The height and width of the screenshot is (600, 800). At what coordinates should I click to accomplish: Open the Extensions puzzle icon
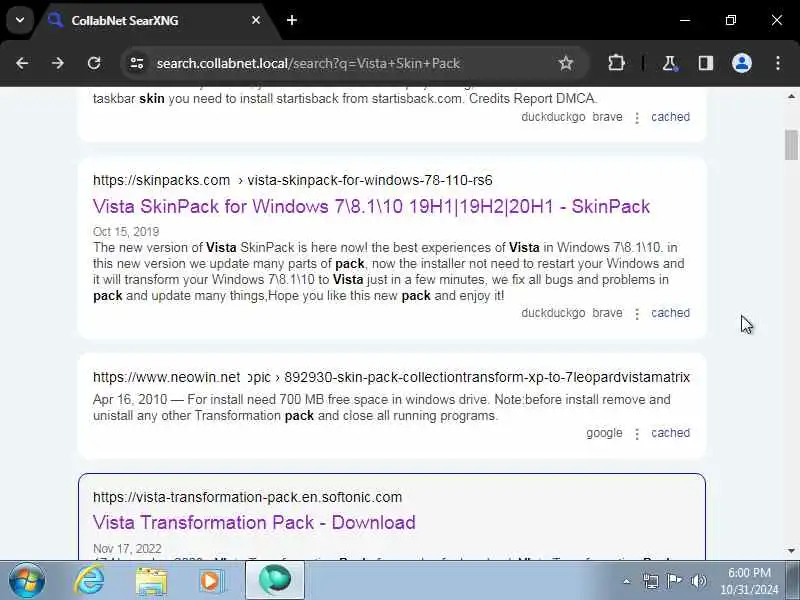pos(616,63)
